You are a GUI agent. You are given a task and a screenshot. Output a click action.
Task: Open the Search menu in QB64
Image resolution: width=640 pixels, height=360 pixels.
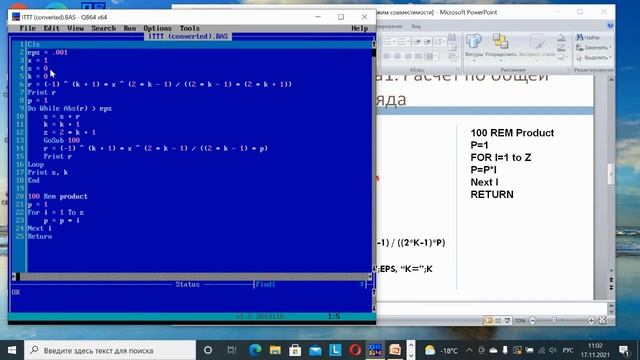pos(103,28)
